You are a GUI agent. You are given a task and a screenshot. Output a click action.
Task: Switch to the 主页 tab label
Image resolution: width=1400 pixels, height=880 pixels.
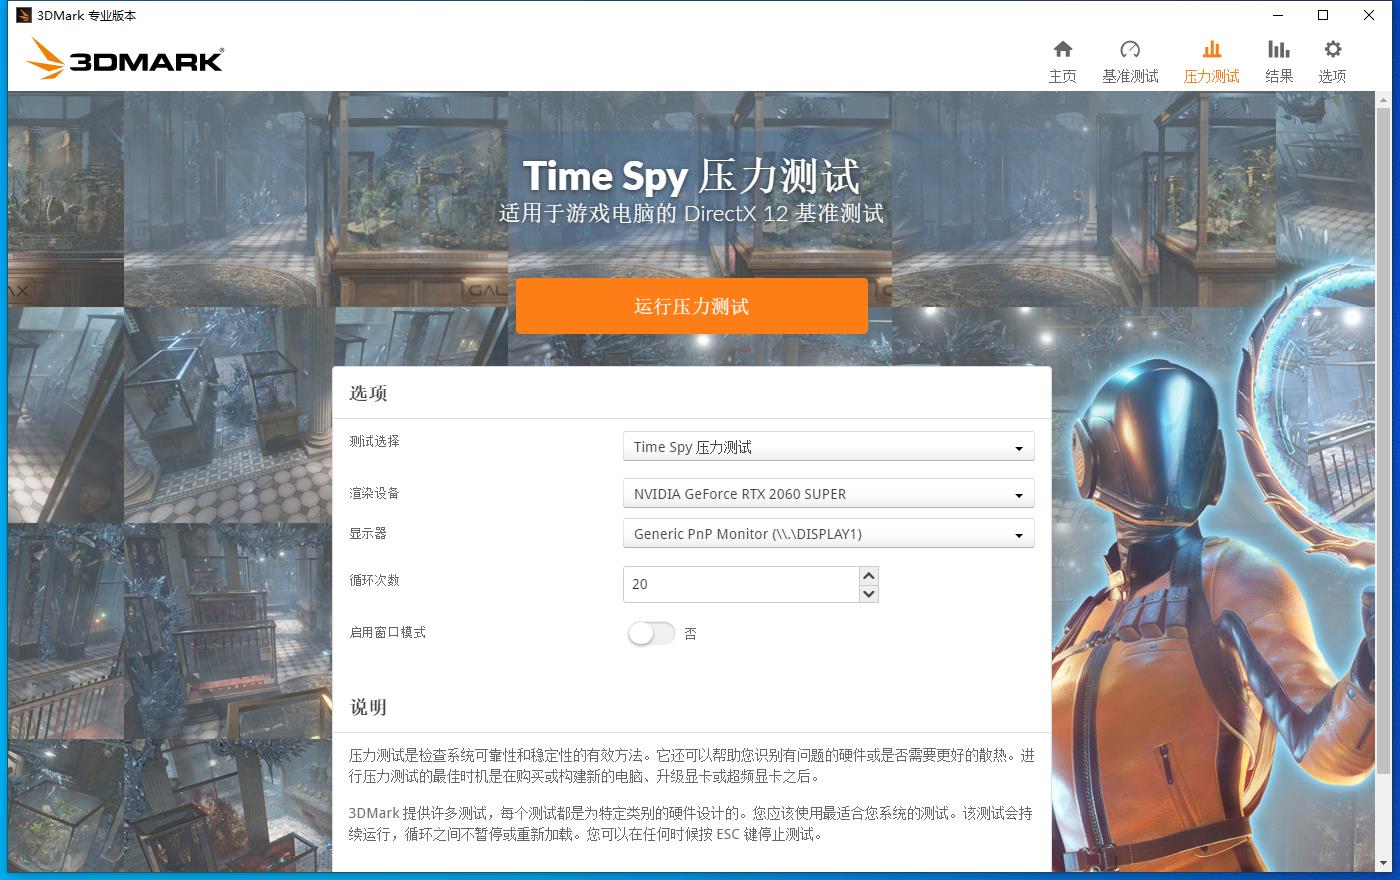pyautogui.click(x=1063, y=76)
